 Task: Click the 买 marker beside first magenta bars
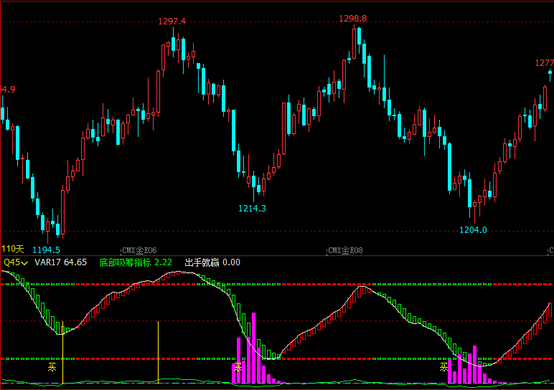click(238, 367)
